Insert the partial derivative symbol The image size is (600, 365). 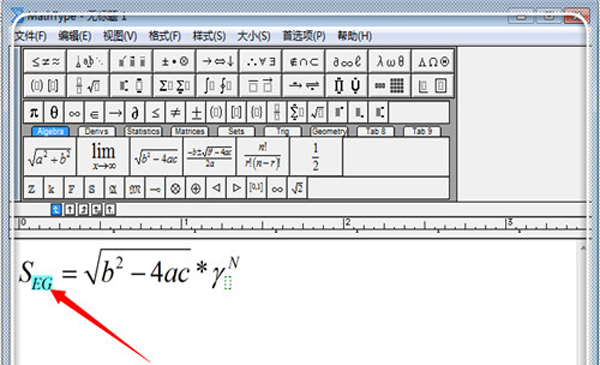[x=135, y=112]
